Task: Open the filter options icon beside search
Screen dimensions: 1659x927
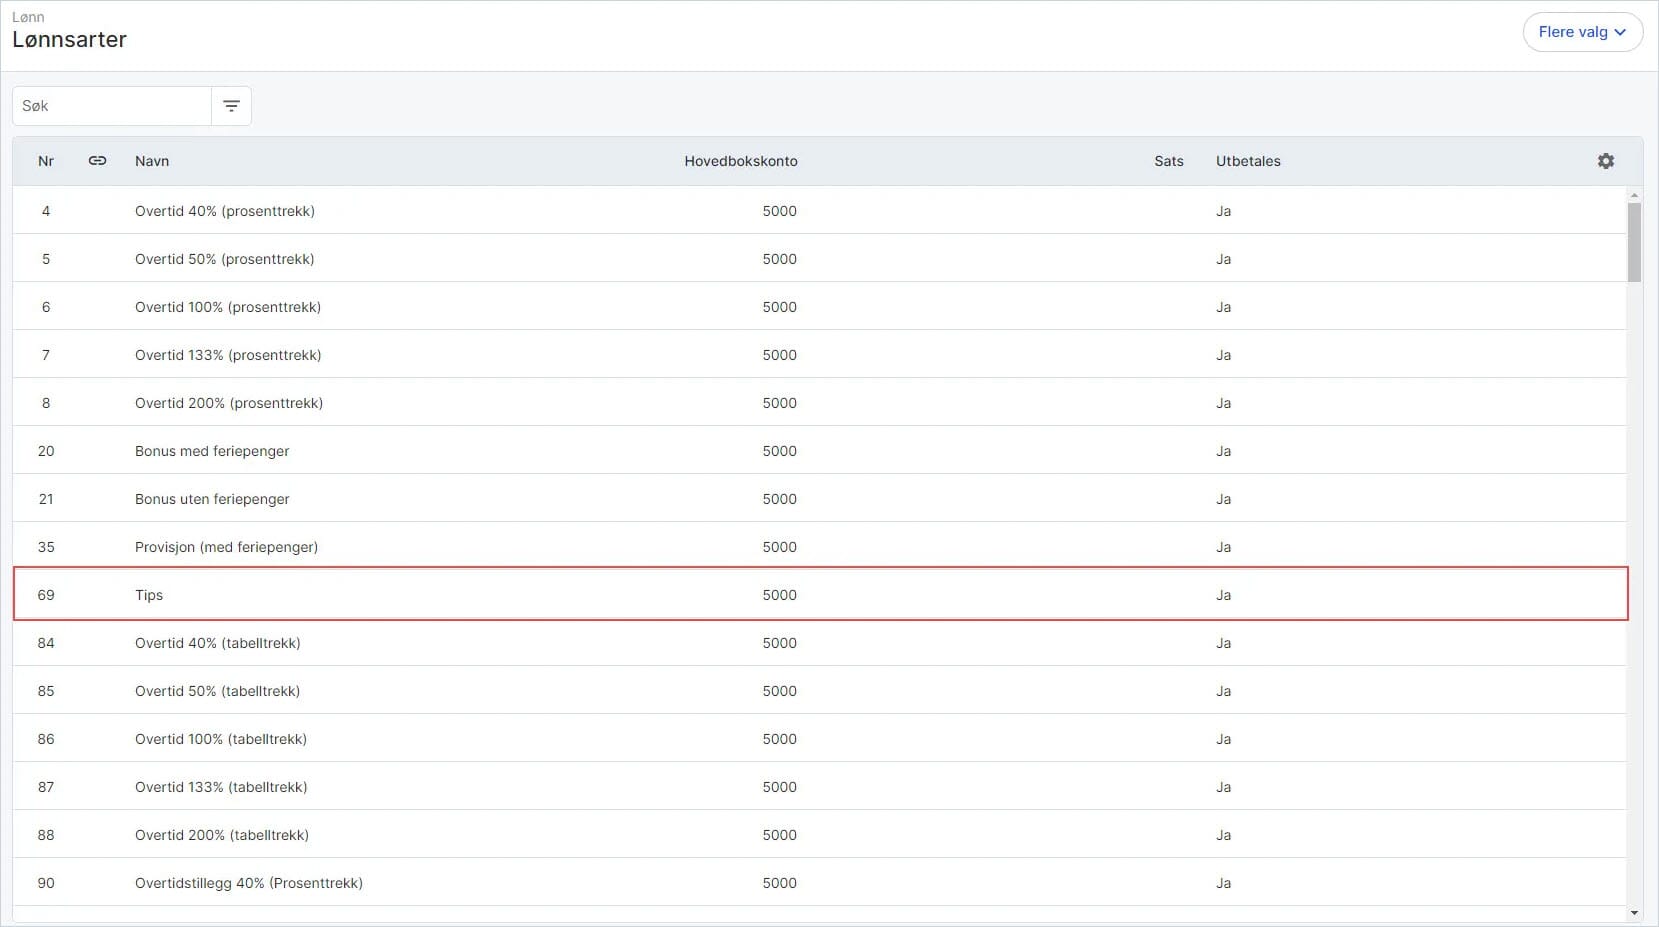Action: 231,106
